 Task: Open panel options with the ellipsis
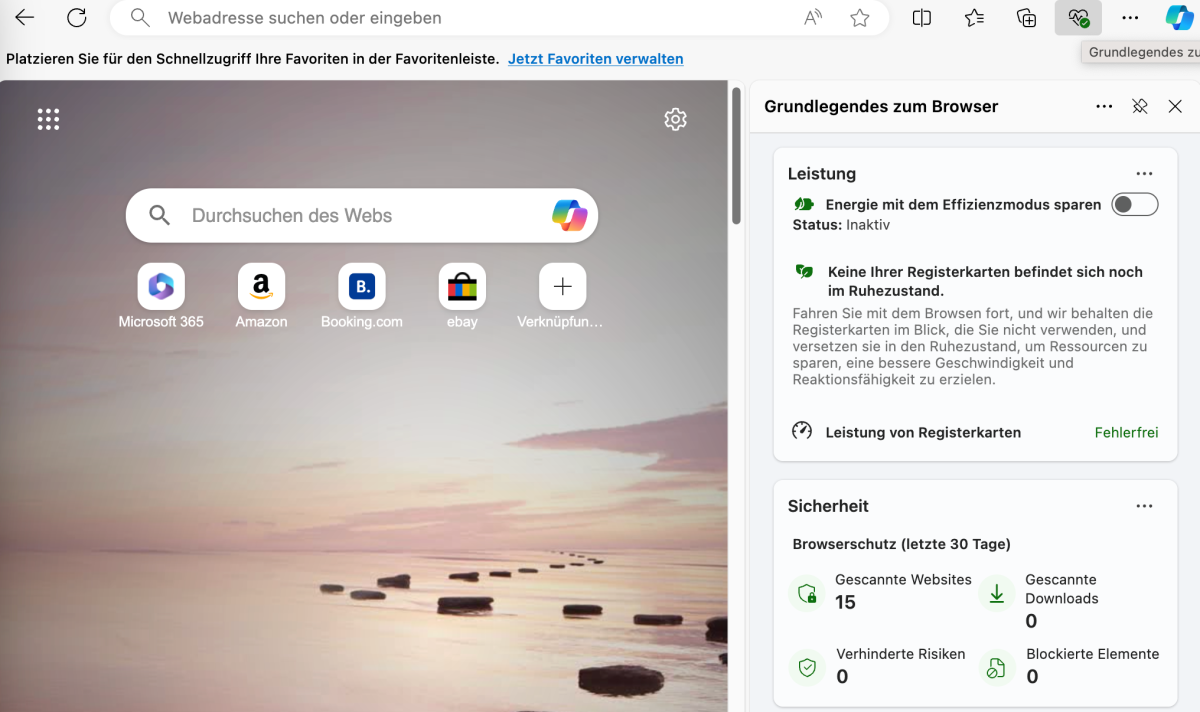pyautogui.click(x=1104, y=106)
